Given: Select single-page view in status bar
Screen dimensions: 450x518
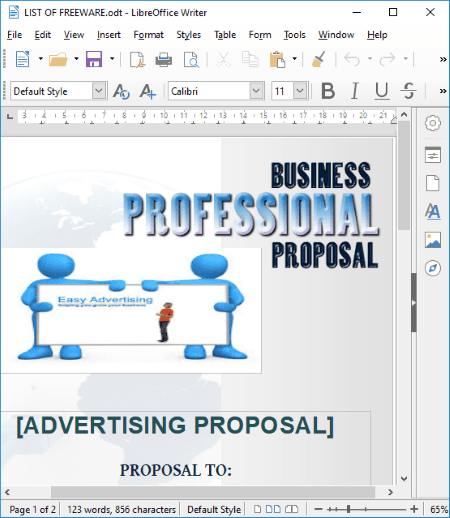Looking at the screenshot, I should (258, 509).
